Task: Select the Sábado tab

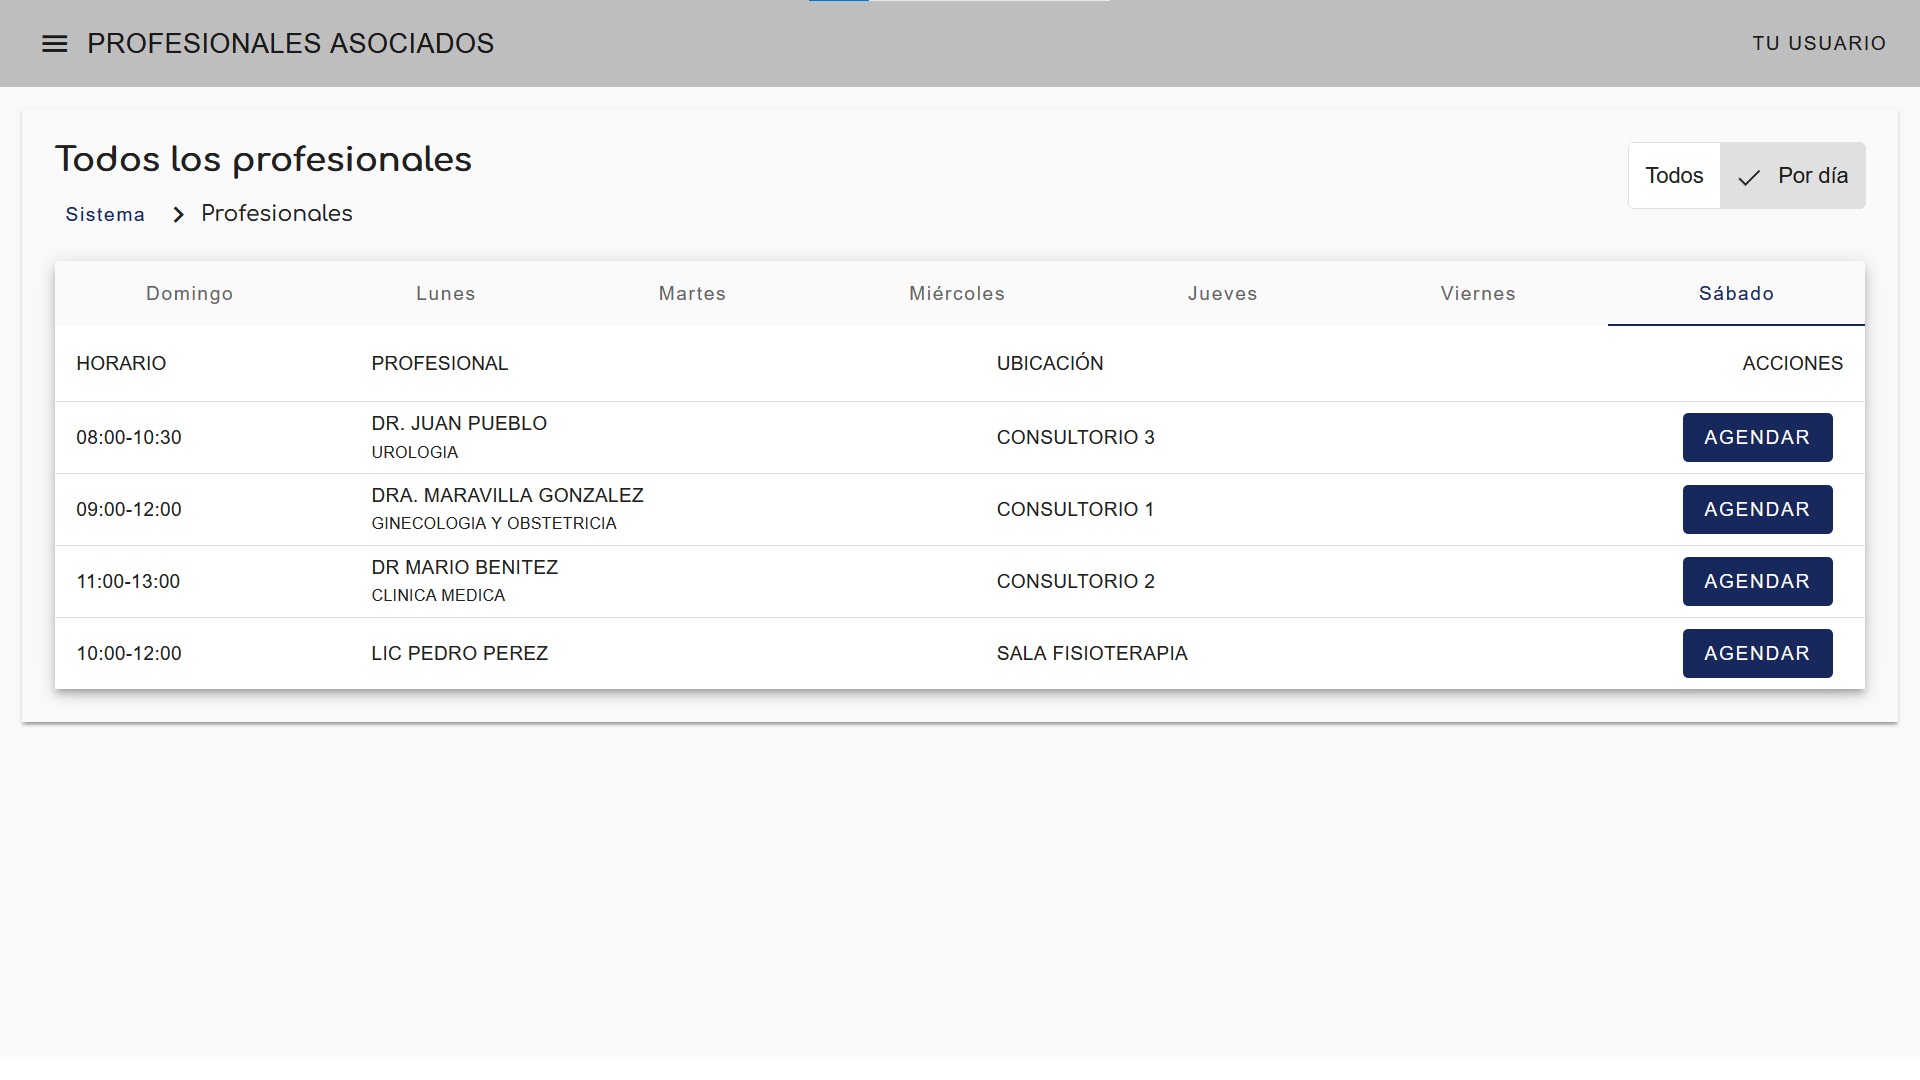Action: point(1736,294)
